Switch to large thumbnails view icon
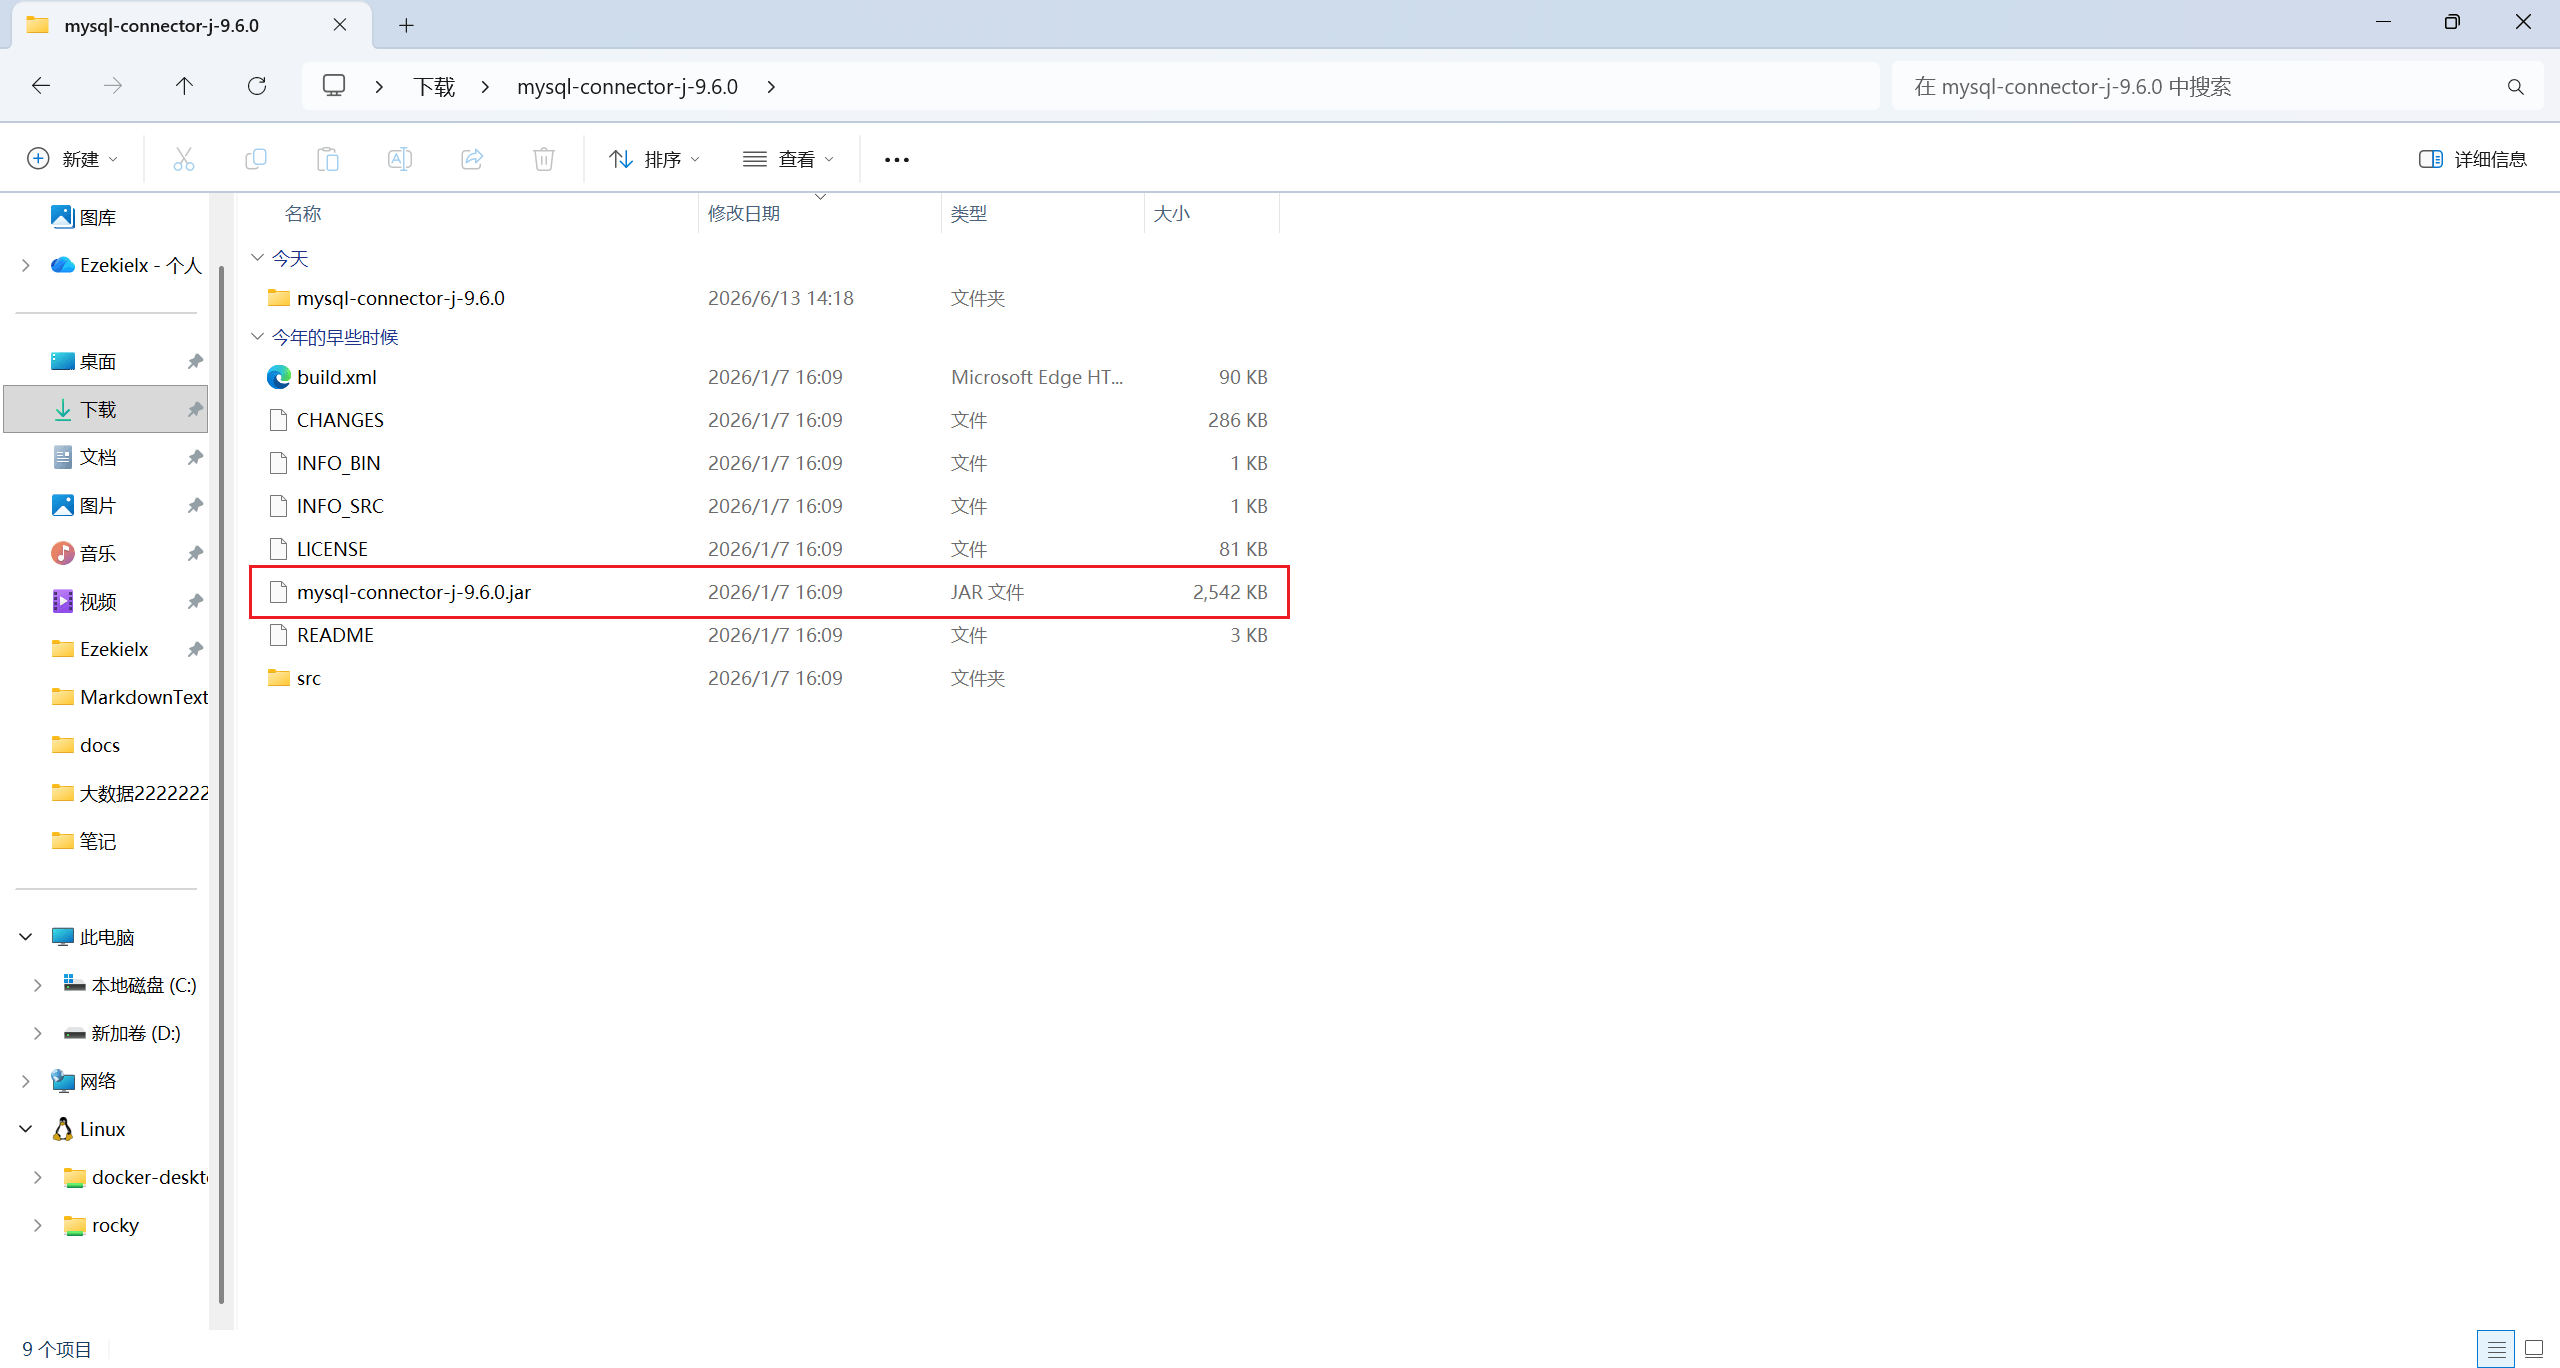The width and height of the screenshot is (2560, 1368). (2534, 1349)
